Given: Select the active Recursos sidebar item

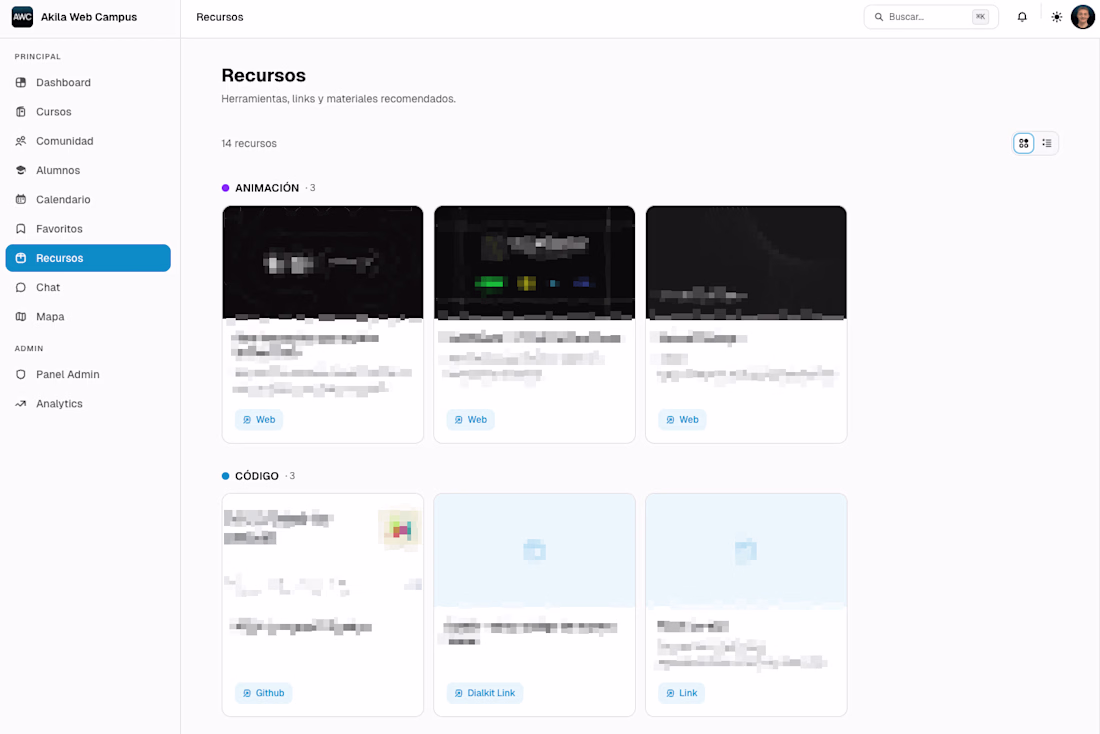Looking at the screenshot, I should tap(88, 258).
